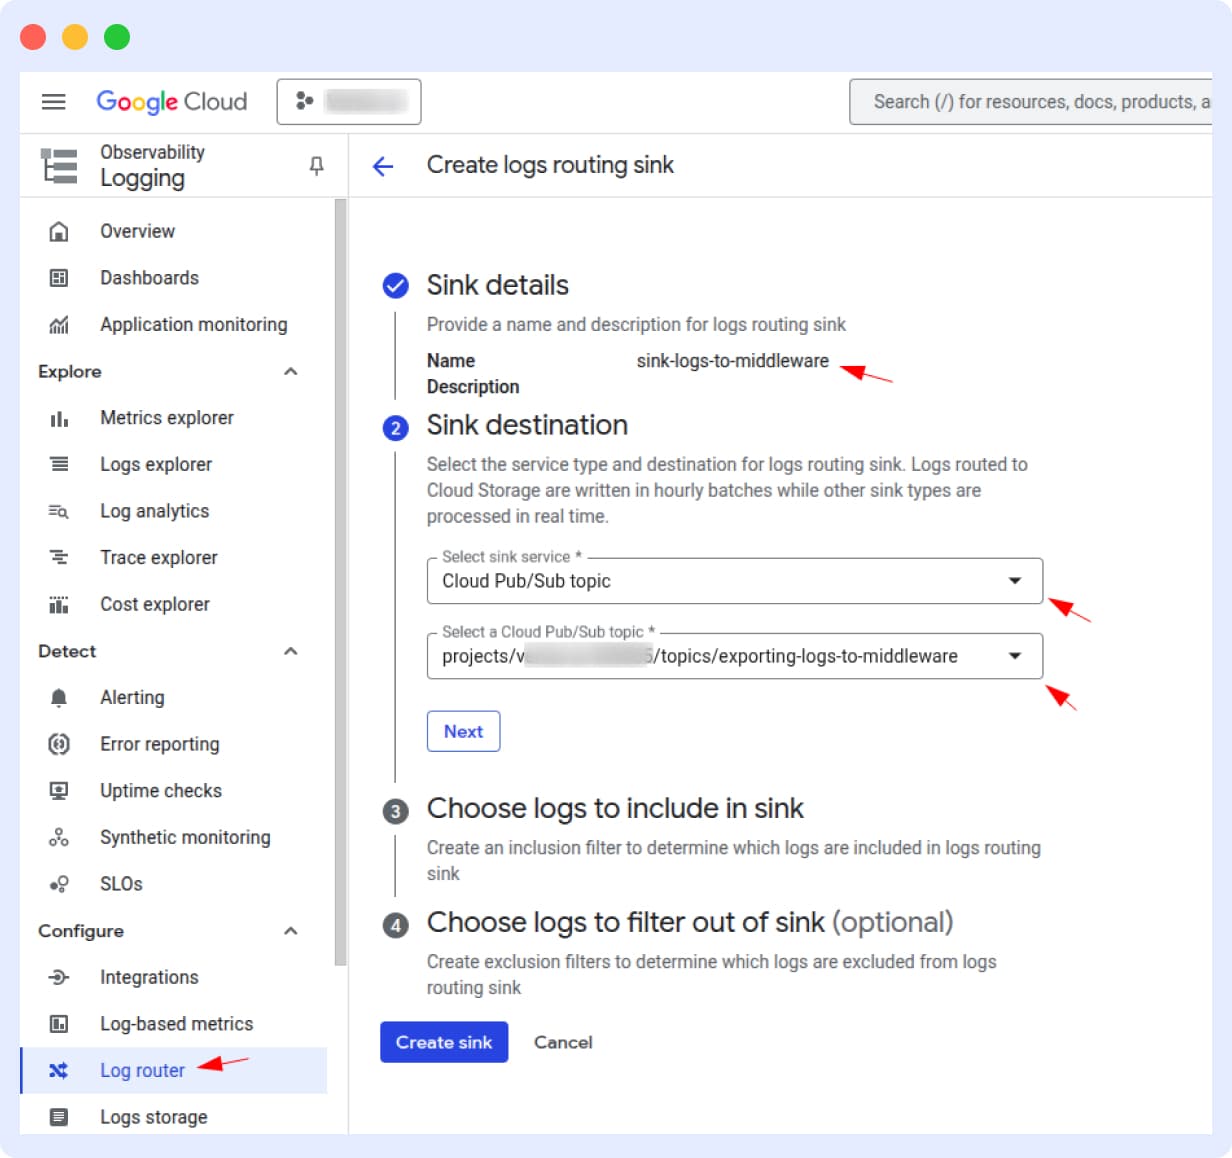
Task: Click the Metrics explorer bar chart icon
Action: click(x=59, y=418)
